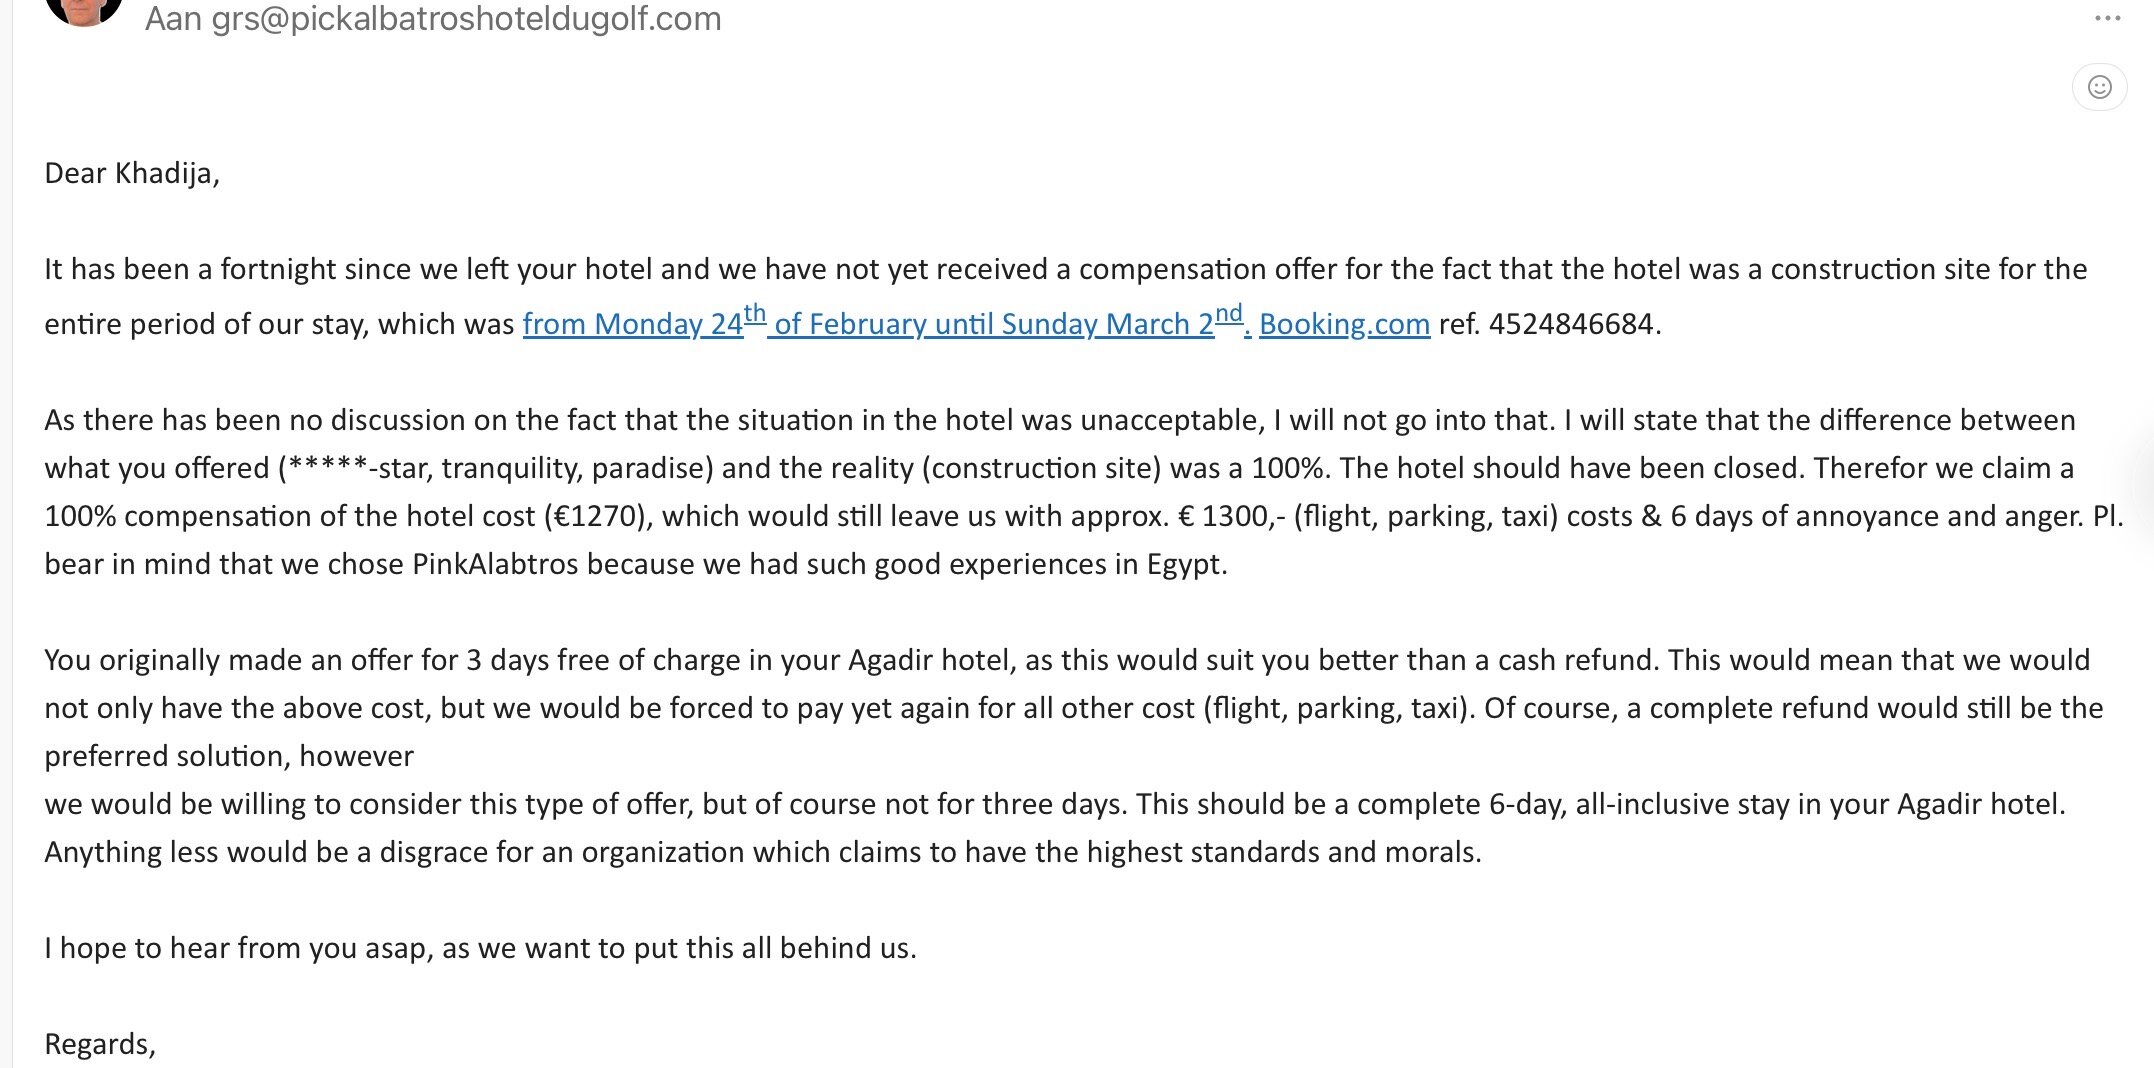The image size is (2154, 1068).
Task: Click the sender's profile picture avatar
Action: (84, 10)
